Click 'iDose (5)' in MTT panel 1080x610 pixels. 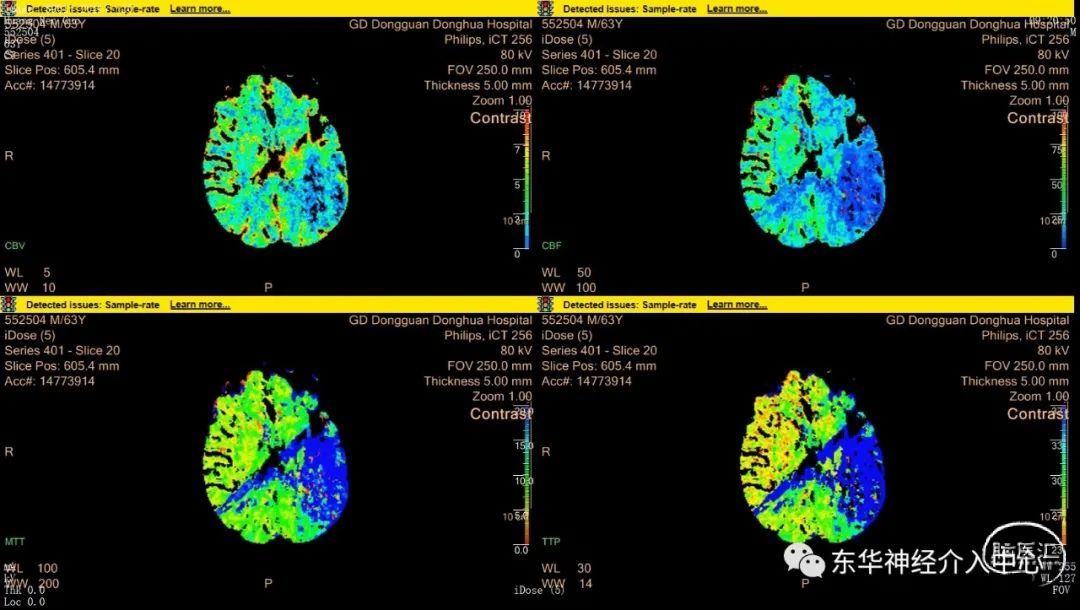tap(30, 335)
